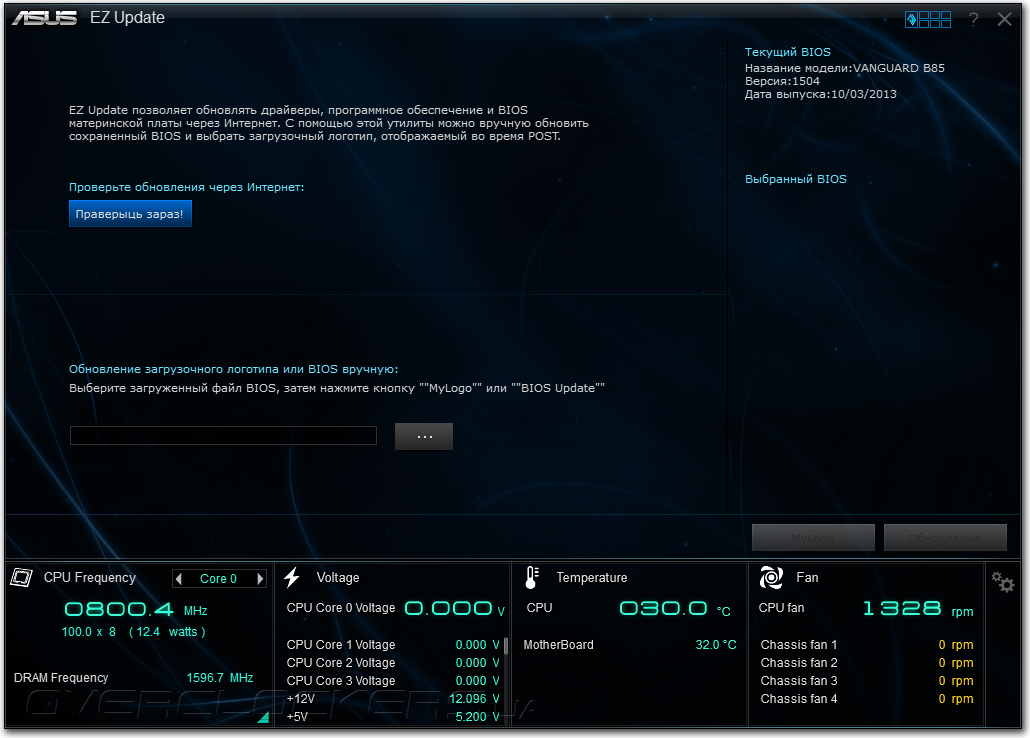
Task: Click the Выбранный BIOS heading
Action: 795,179
